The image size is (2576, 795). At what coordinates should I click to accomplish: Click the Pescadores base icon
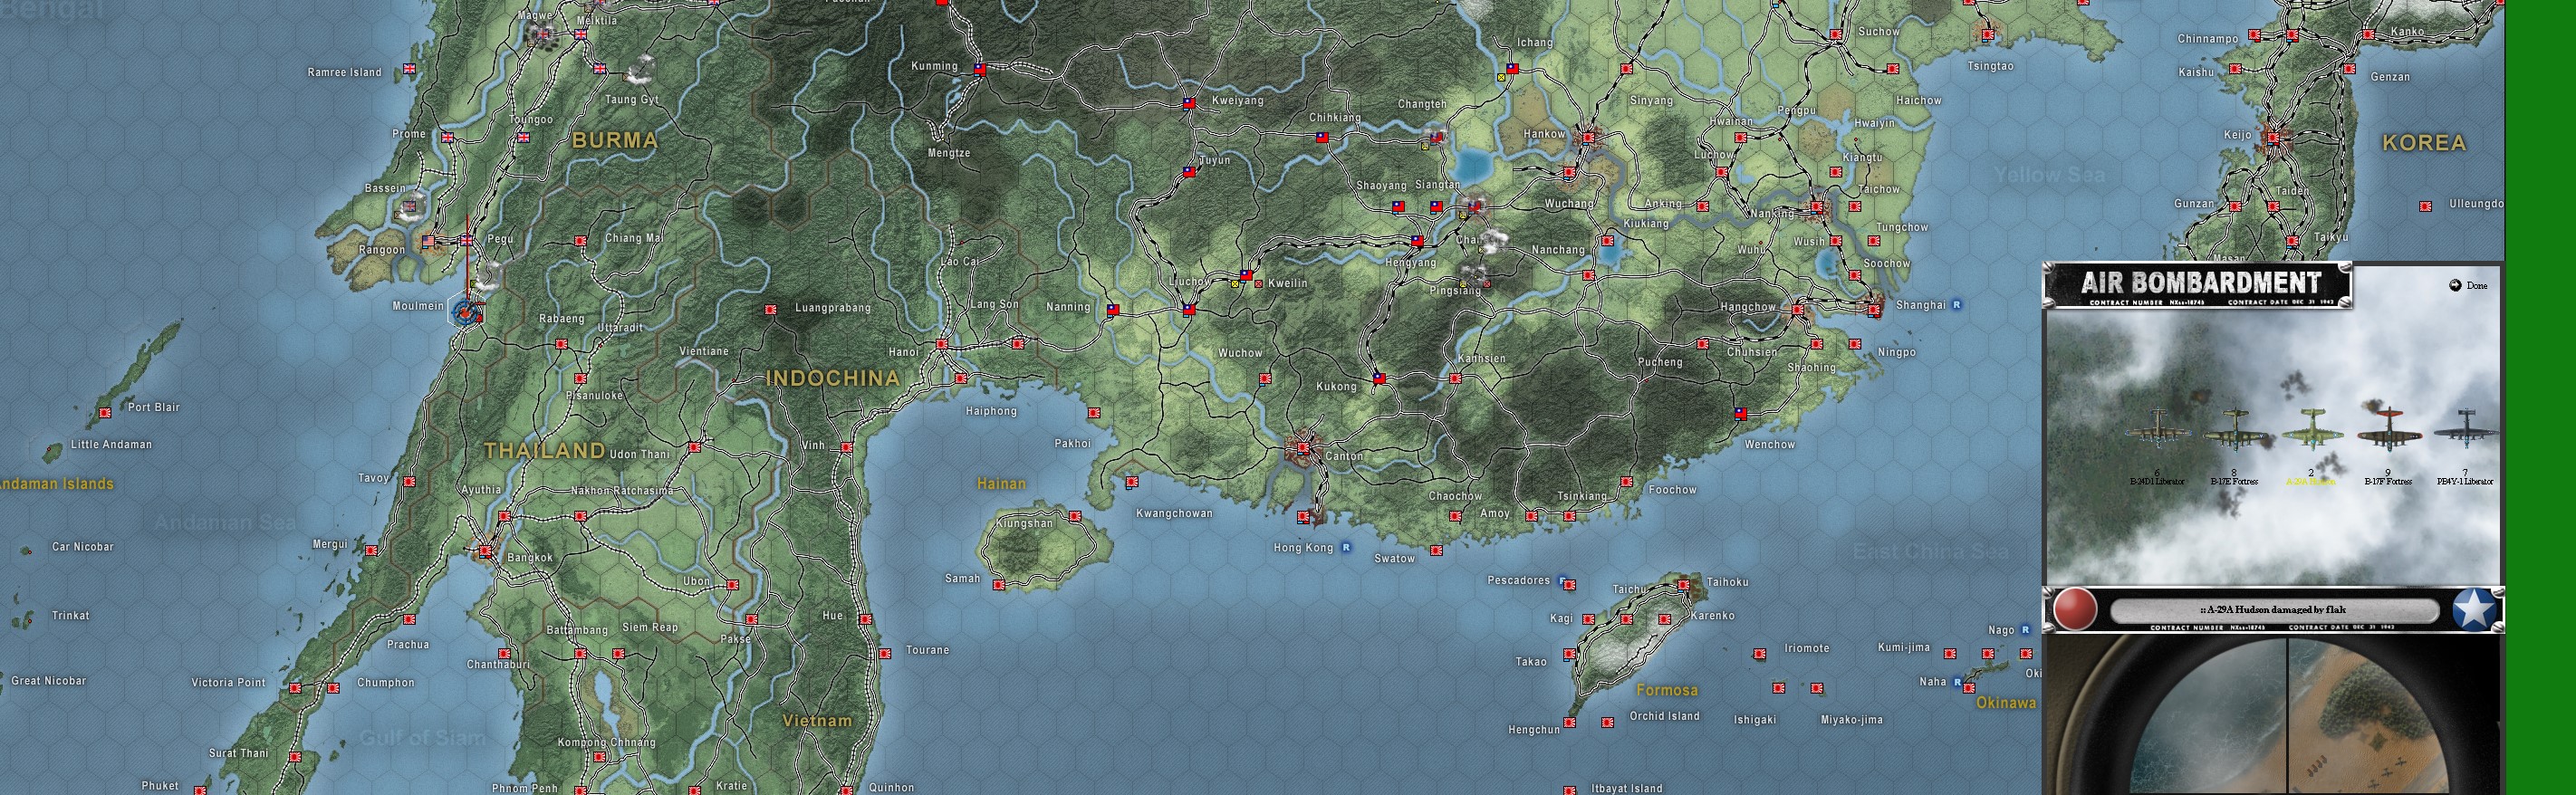(x=1568, y=584)
